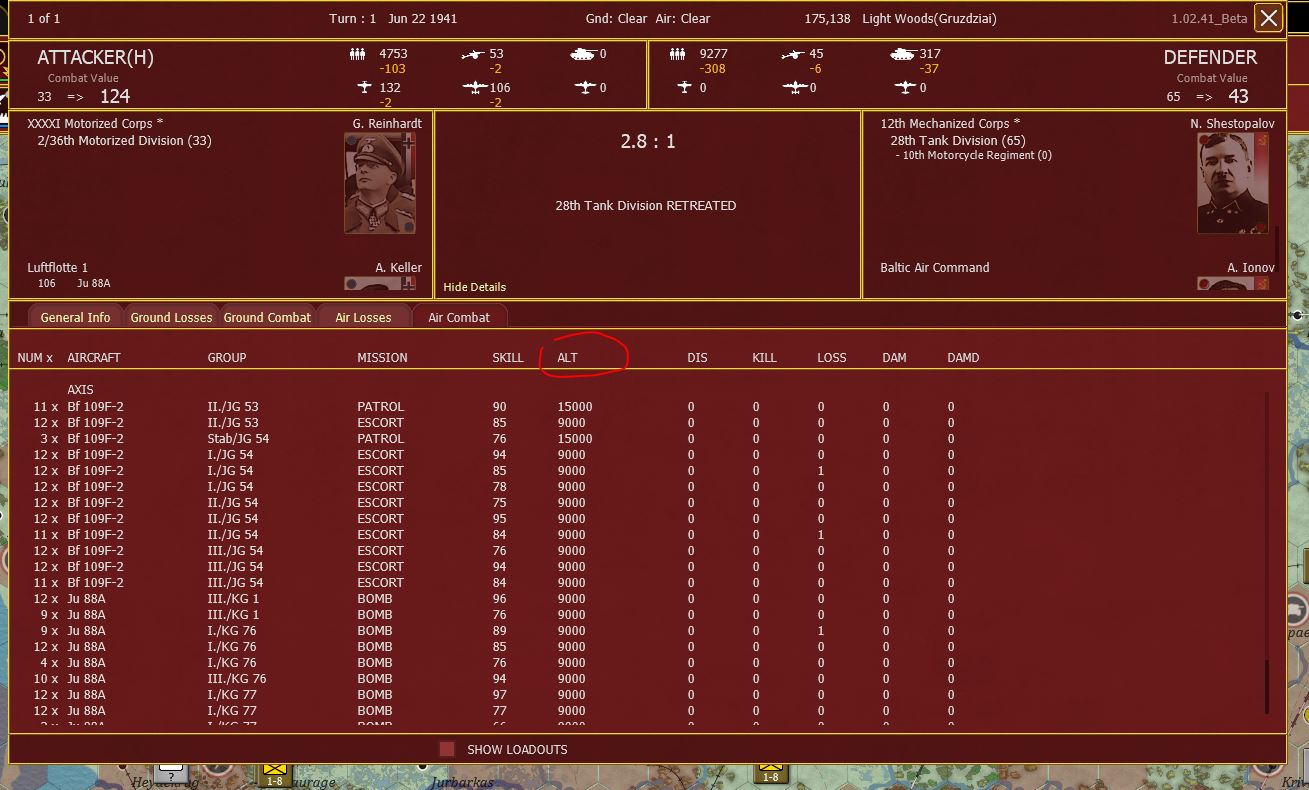
Task: Click attacker guns icon beside 53
Action: click(473, 54)
